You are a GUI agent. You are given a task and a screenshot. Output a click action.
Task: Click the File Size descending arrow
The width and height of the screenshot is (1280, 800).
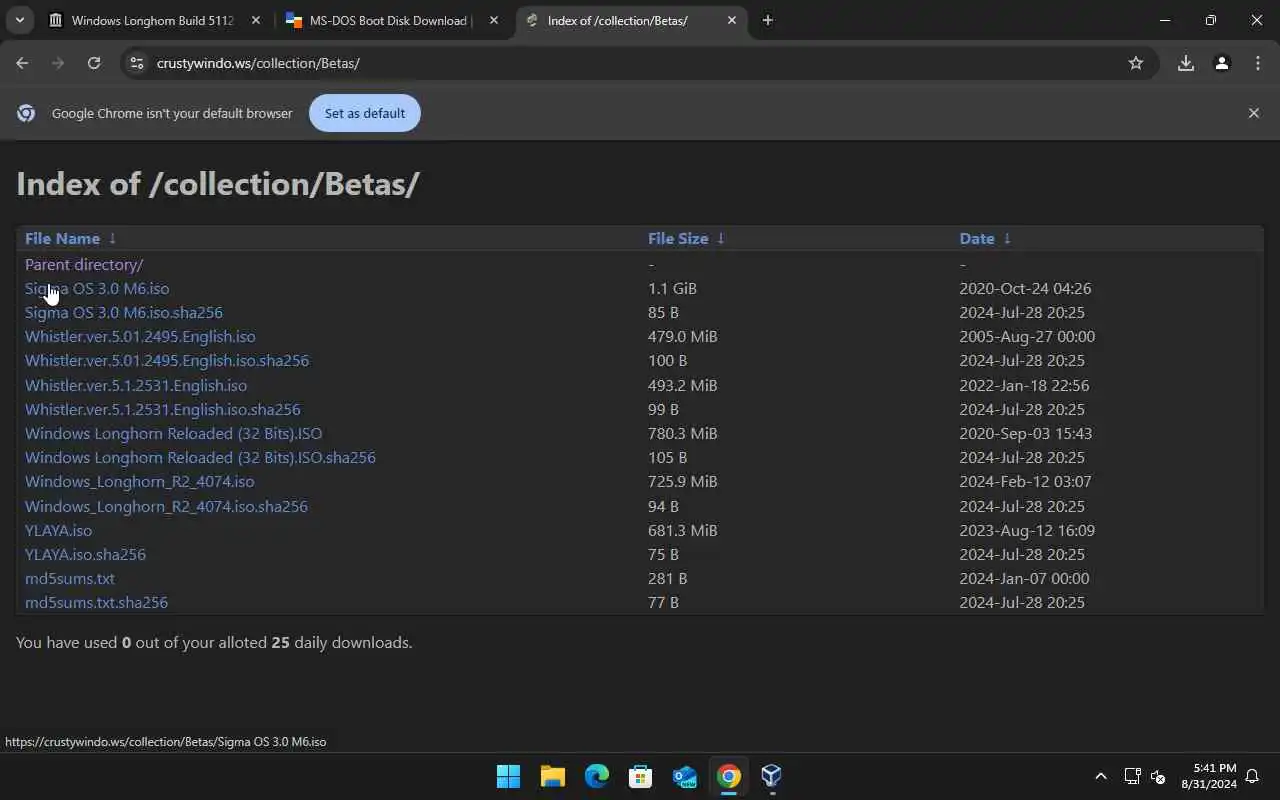[x=720, y=238]
